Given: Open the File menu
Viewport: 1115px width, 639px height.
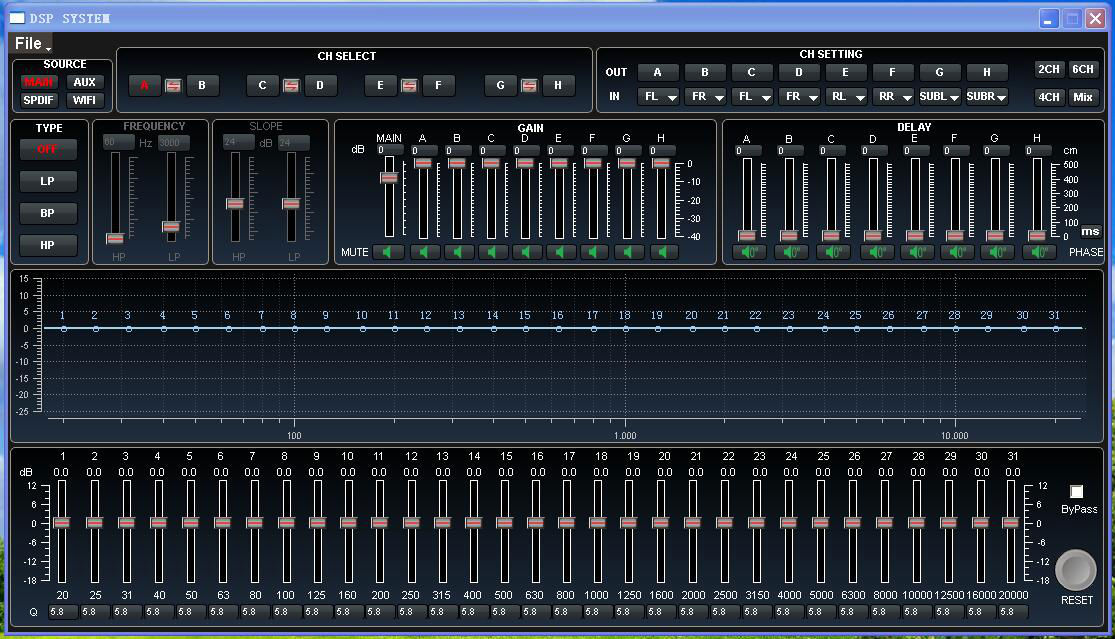Looking at the screenshot, I should [30, 43].
